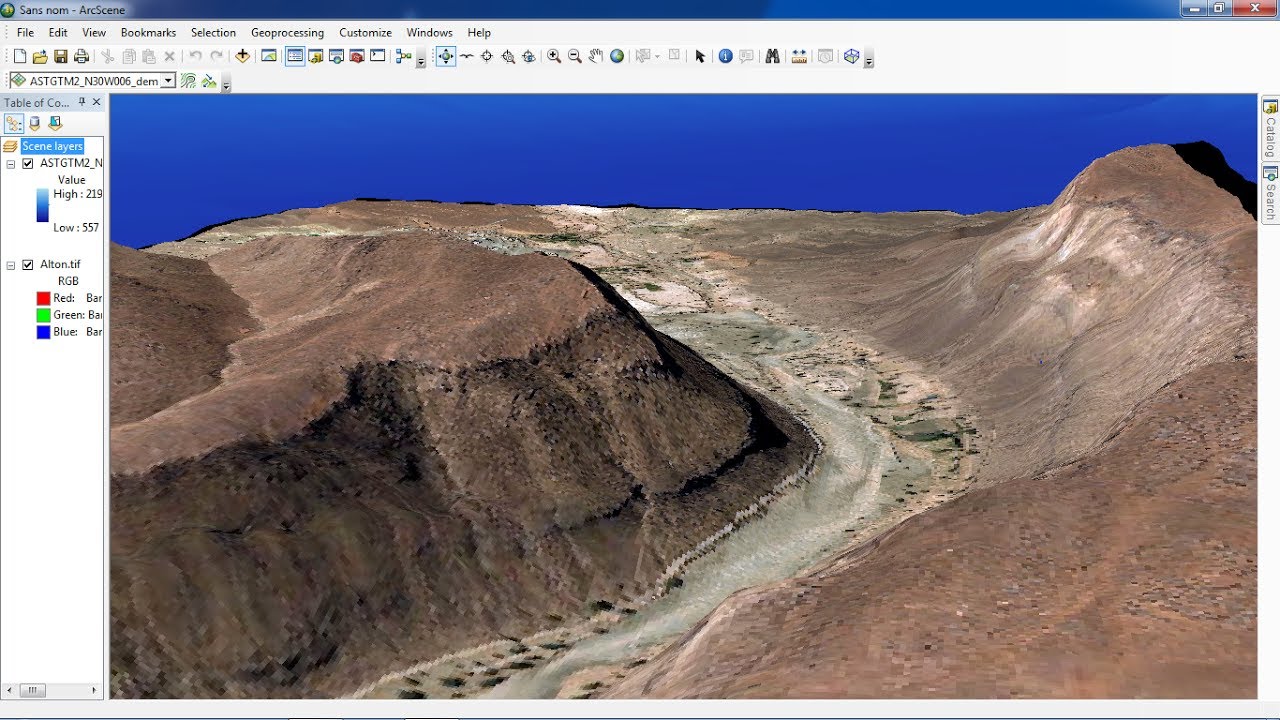
Task: Open the Catalog window toolbar icon
Action: pos(316,56)
